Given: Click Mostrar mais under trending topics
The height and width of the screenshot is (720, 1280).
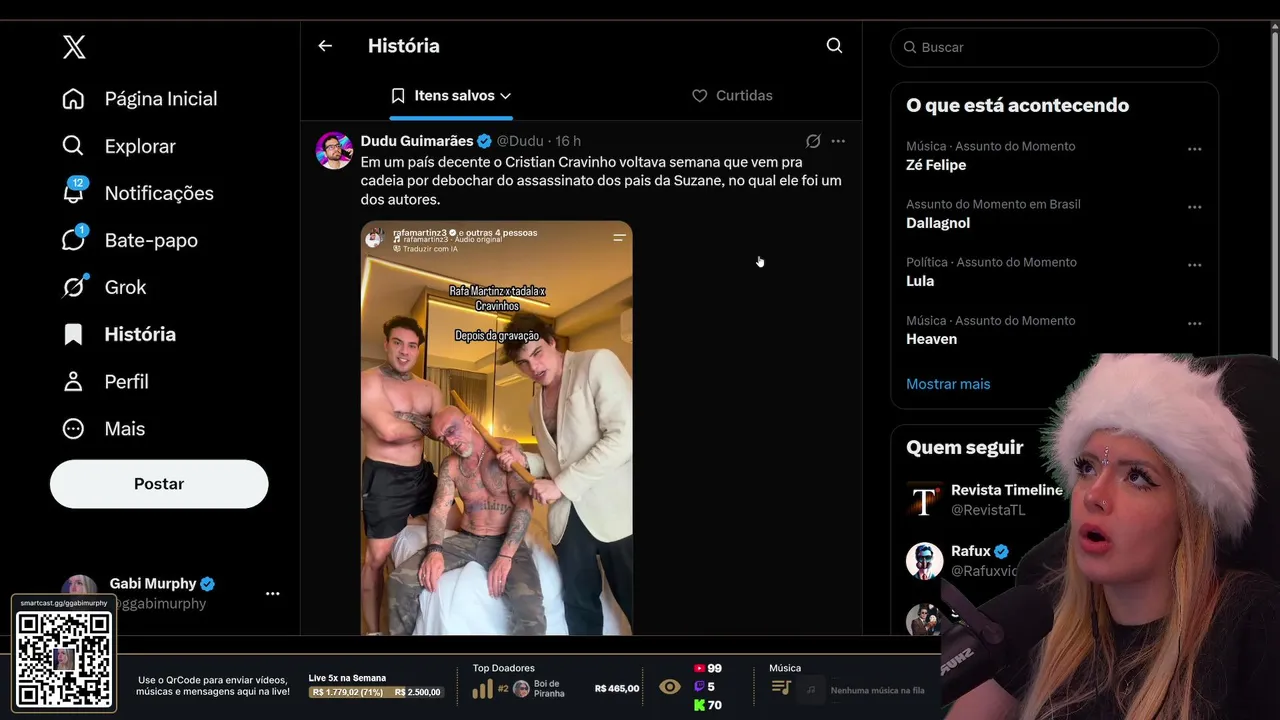Looking at the screenshot, I should (948, 384).
